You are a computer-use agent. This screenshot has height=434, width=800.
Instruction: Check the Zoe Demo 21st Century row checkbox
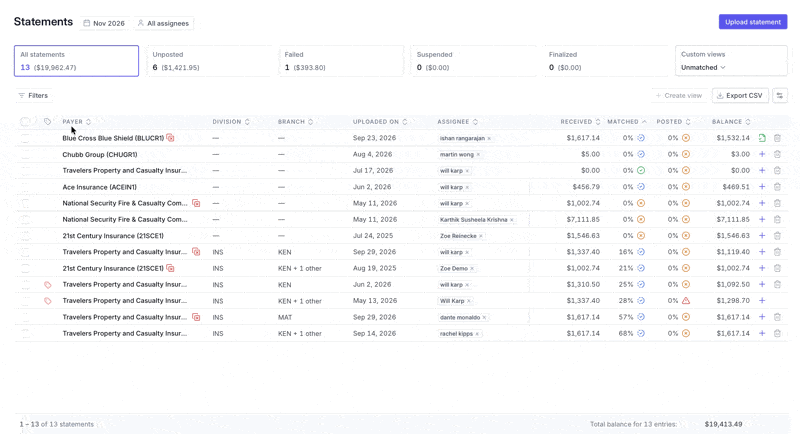[x=25, y=268]
